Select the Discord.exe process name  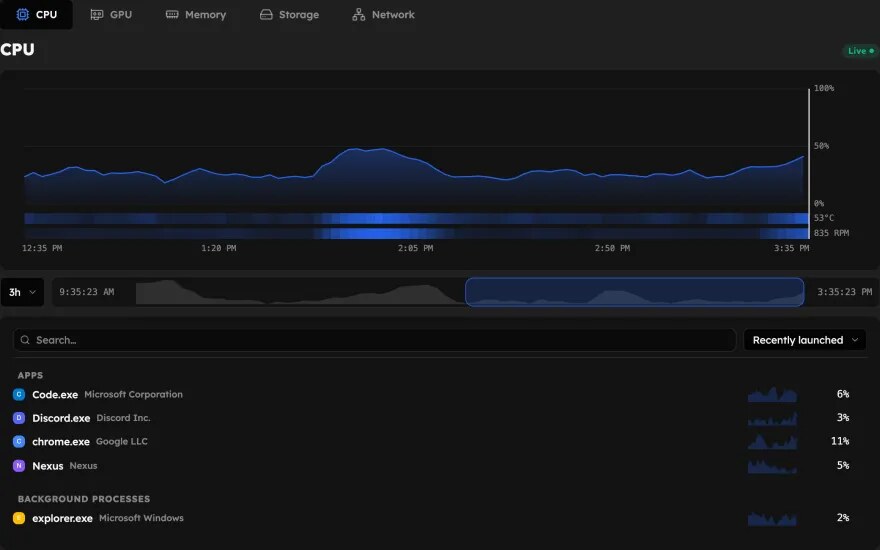pos(61,418)
